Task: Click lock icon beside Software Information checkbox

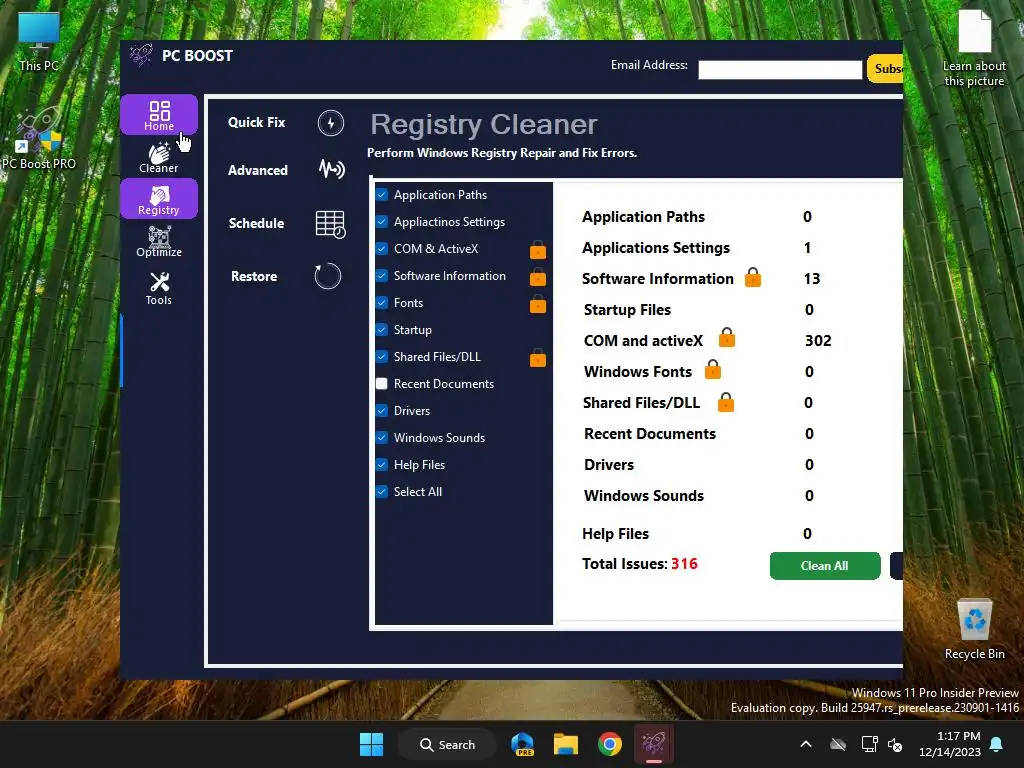Action: 538,277
